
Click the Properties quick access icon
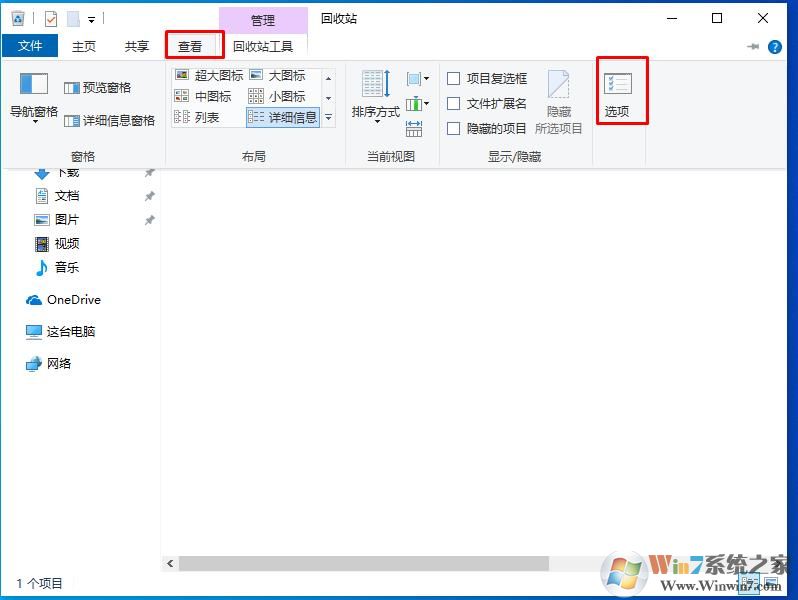(x=51, y=19)
